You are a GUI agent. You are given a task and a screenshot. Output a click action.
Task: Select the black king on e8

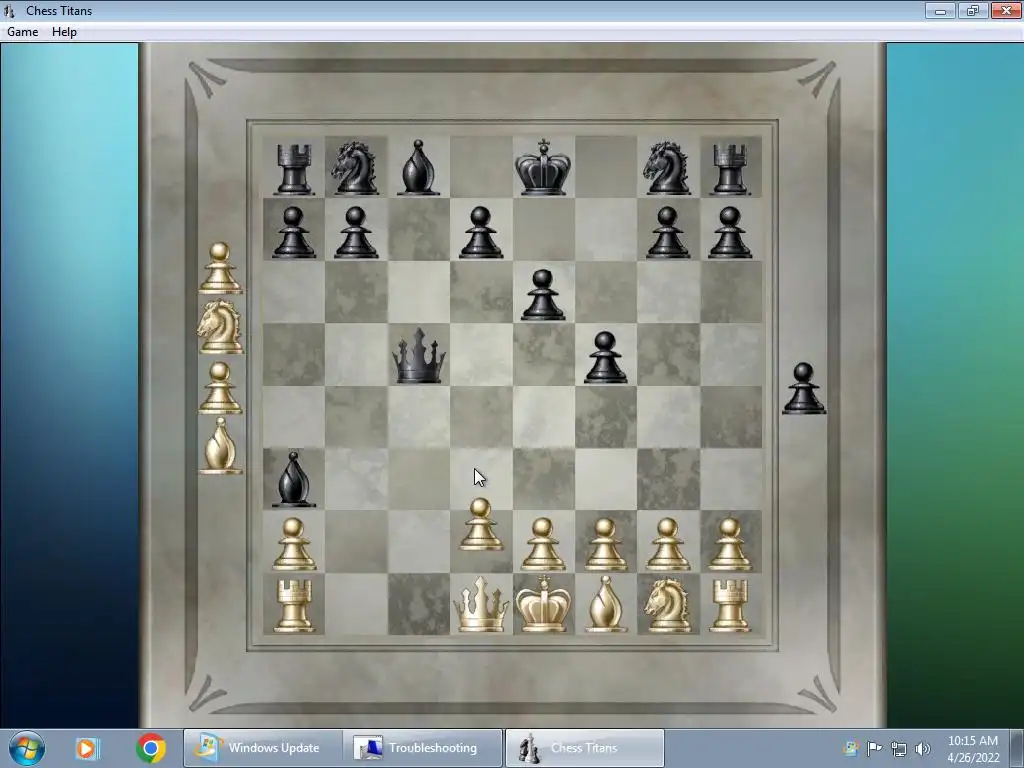543,167
